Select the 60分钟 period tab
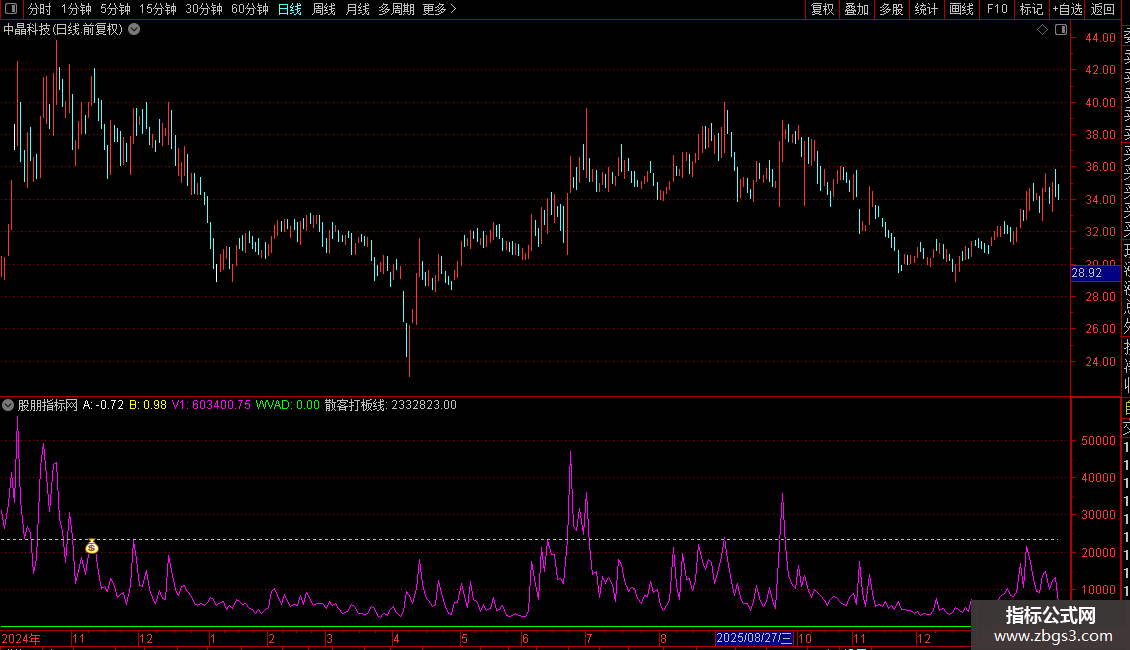 click(249, 9)
